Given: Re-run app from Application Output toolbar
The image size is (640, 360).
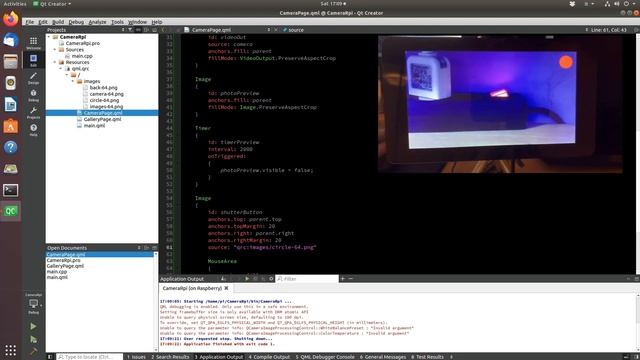Looking at the screenshot, I should pos(247,279).
